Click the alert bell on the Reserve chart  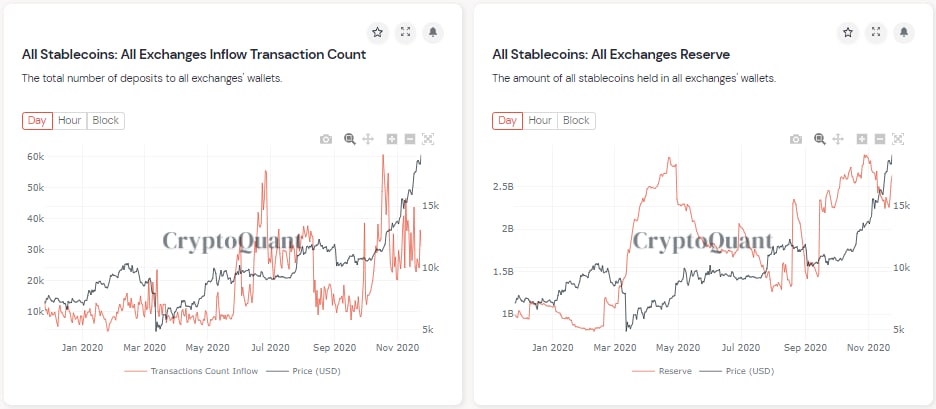(903, 32)
